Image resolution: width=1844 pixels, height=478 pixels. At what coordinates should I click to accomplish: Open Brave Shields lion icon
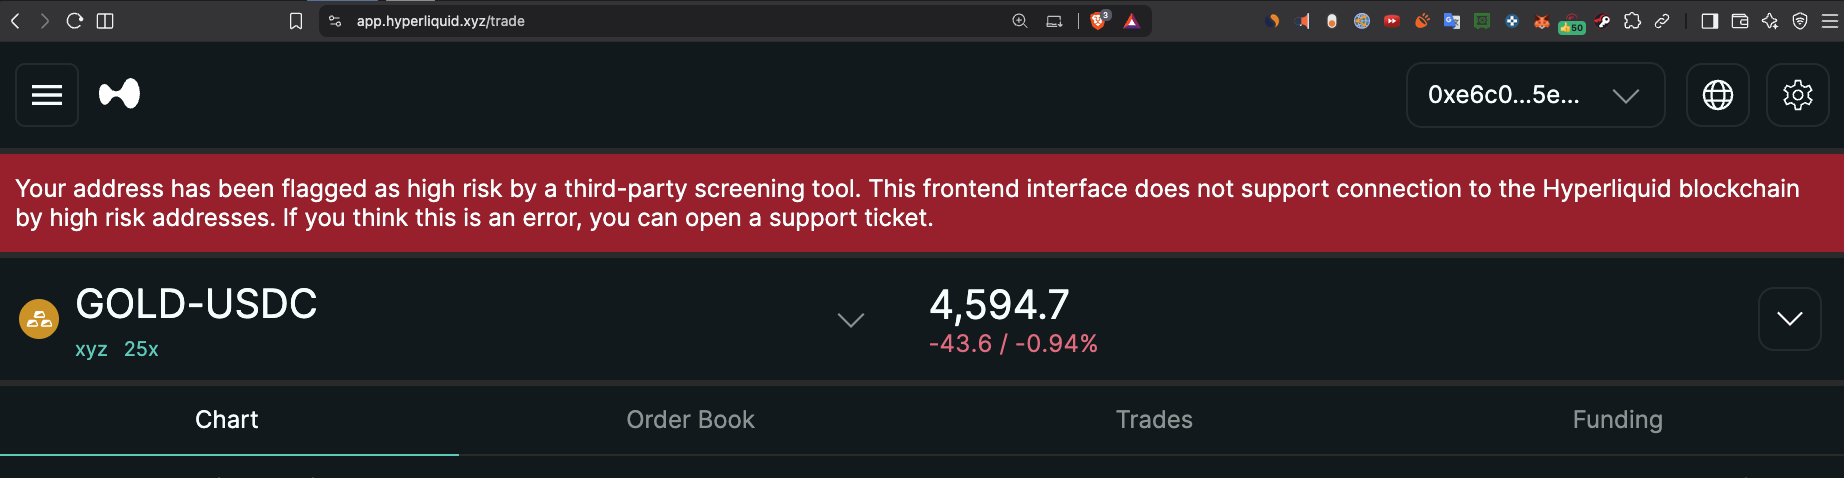(x=1099, y=20)
